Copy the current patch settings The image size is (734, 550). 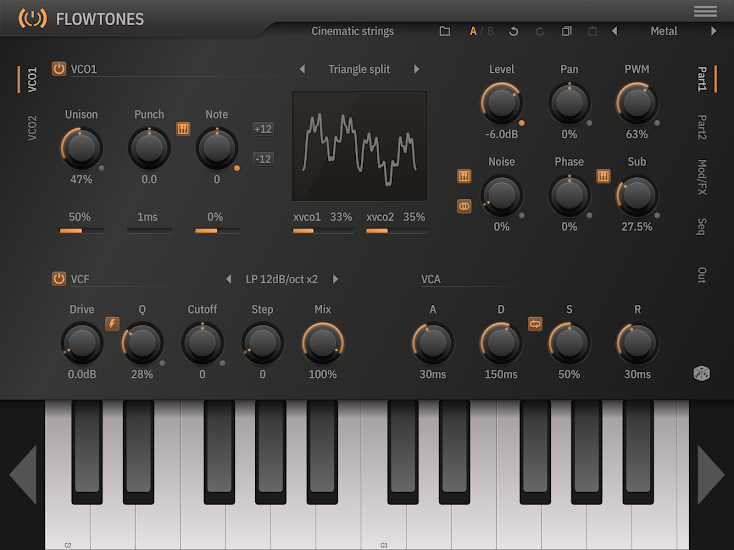[566, 31]
